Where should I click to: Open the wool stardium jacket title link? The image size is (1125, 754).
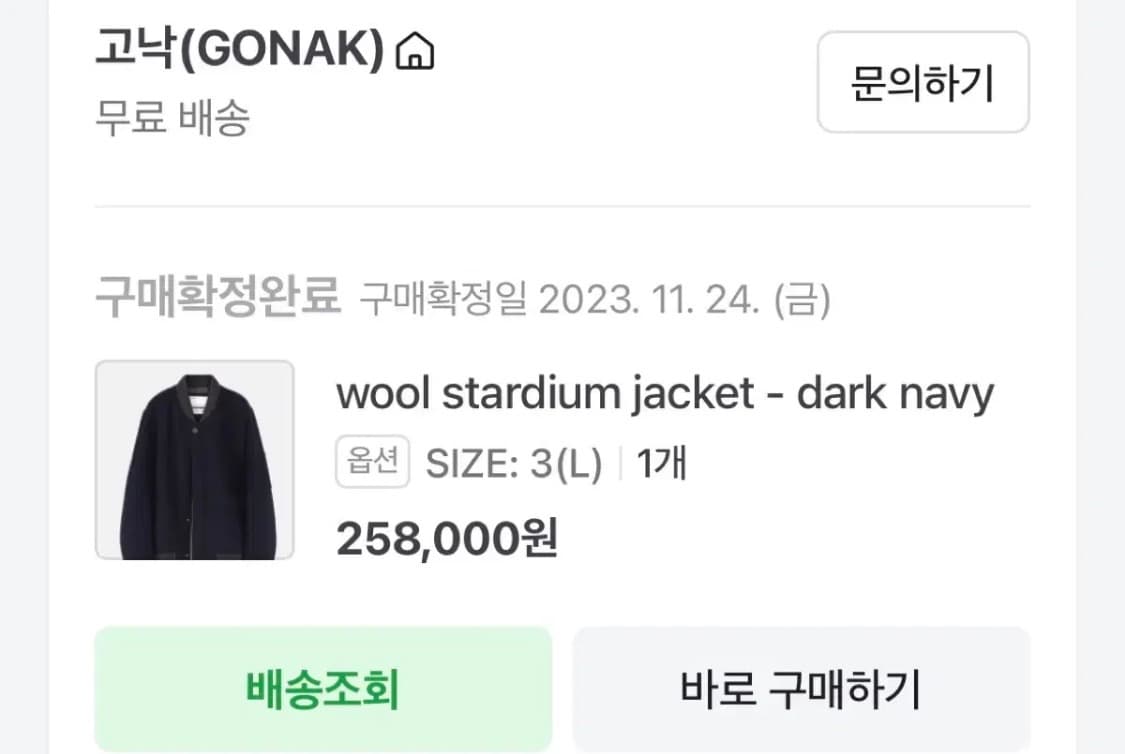(x=664, y=394)
